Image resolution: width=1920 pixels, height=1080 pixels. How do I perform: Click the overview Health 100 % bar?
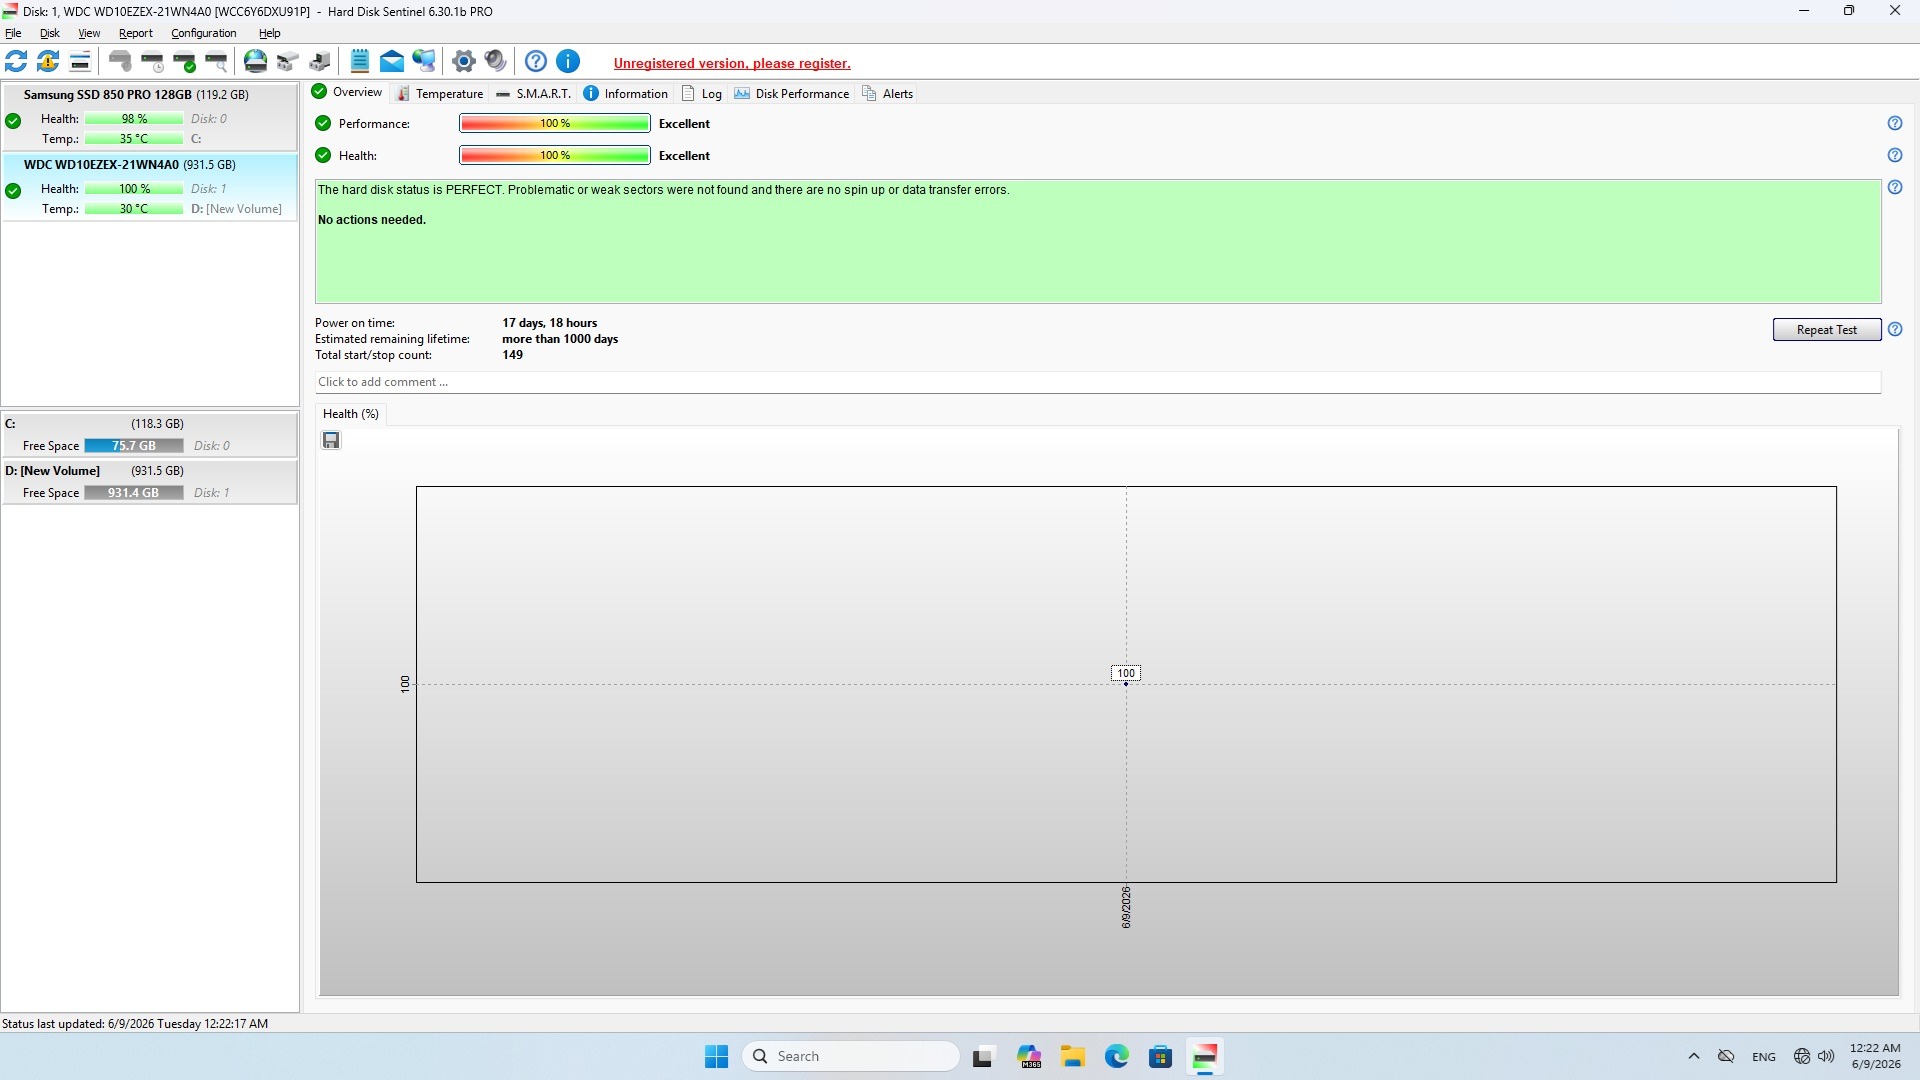[x=555, y=155]
